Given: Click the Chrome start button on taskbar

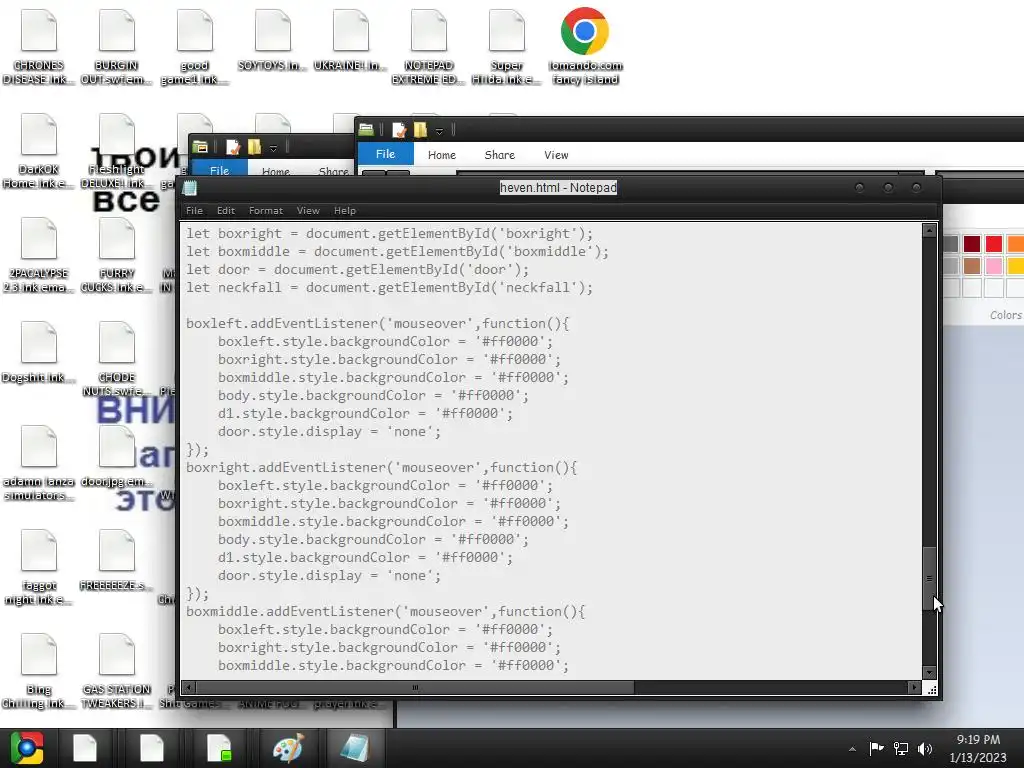Looking at the screenshot, I should (x=27, y=748).
